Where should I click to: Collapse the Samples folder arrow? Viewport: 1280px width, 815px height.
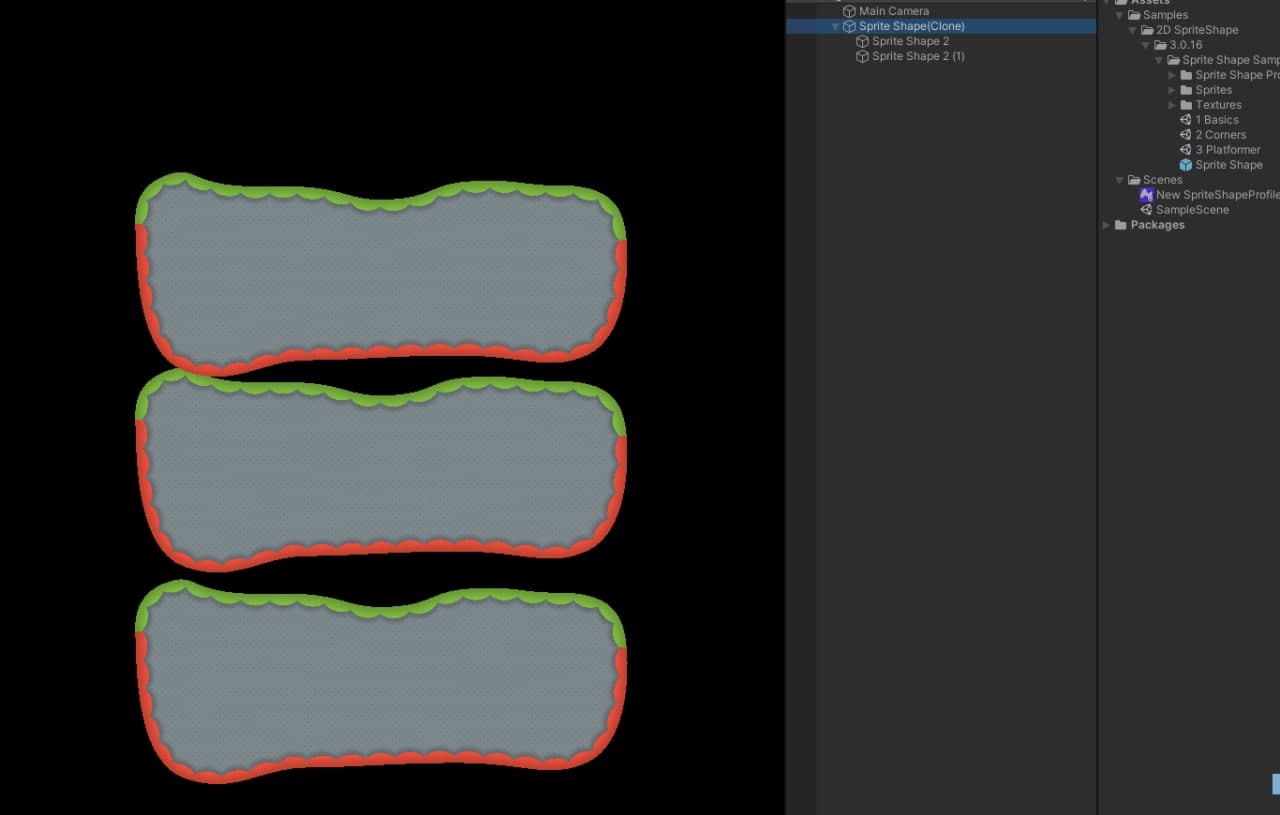pos(1120,15)
